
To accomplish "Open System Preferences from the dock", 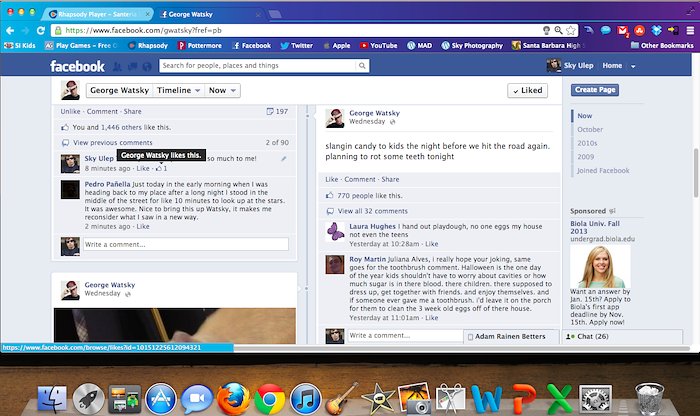I will (595, 399).
